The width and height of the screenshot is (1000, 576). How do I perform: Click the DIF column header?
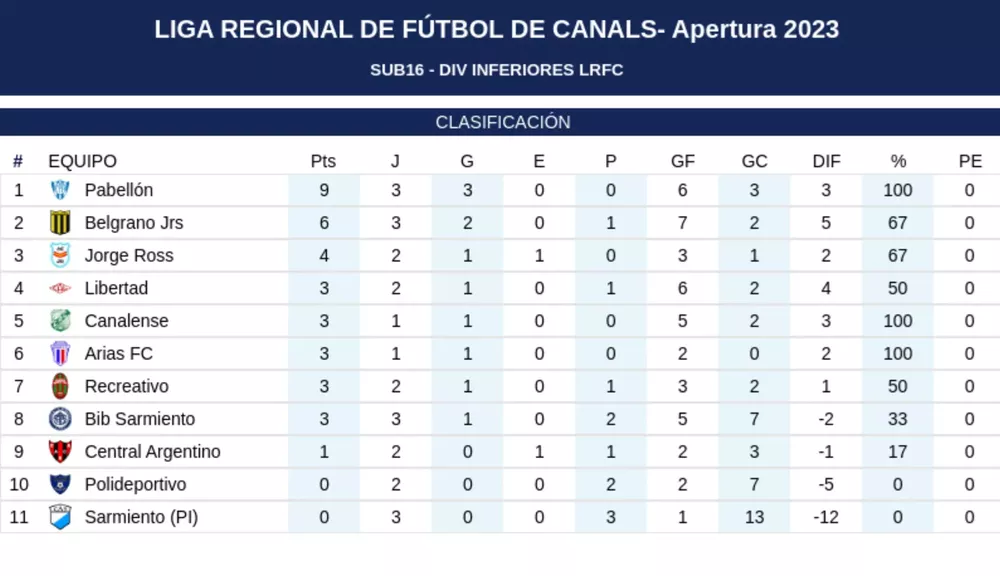[826, 161]
